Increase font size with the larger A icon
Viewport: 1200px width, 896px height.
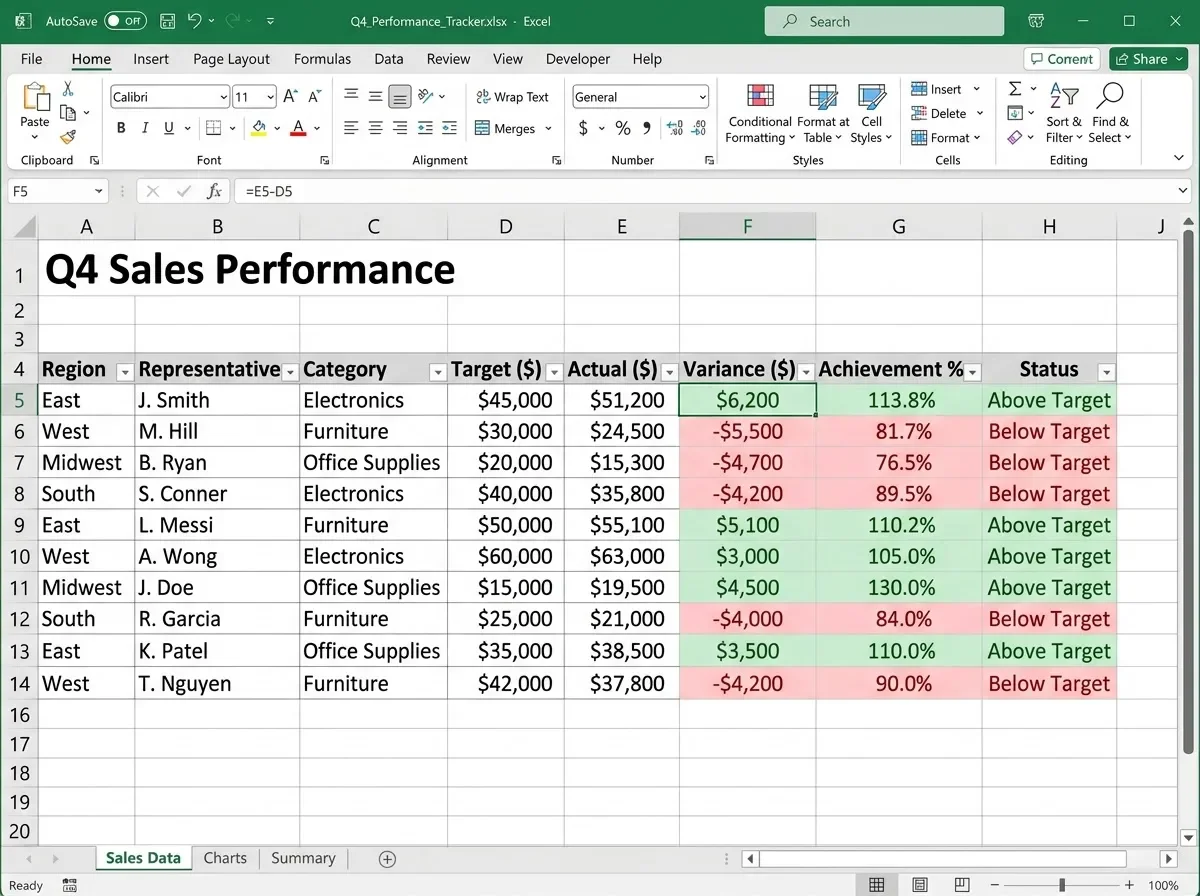[290, 97]
